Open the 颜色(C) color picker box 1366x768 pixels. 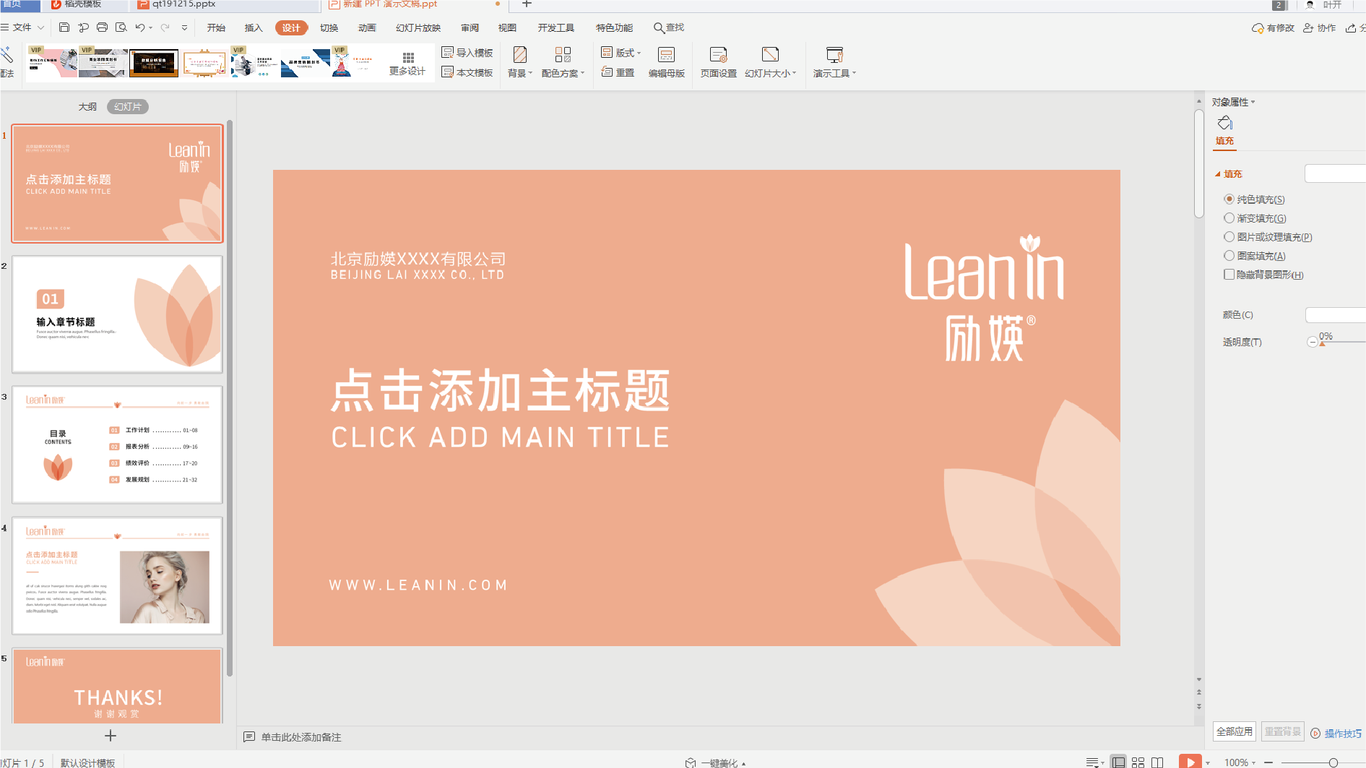1335,315
